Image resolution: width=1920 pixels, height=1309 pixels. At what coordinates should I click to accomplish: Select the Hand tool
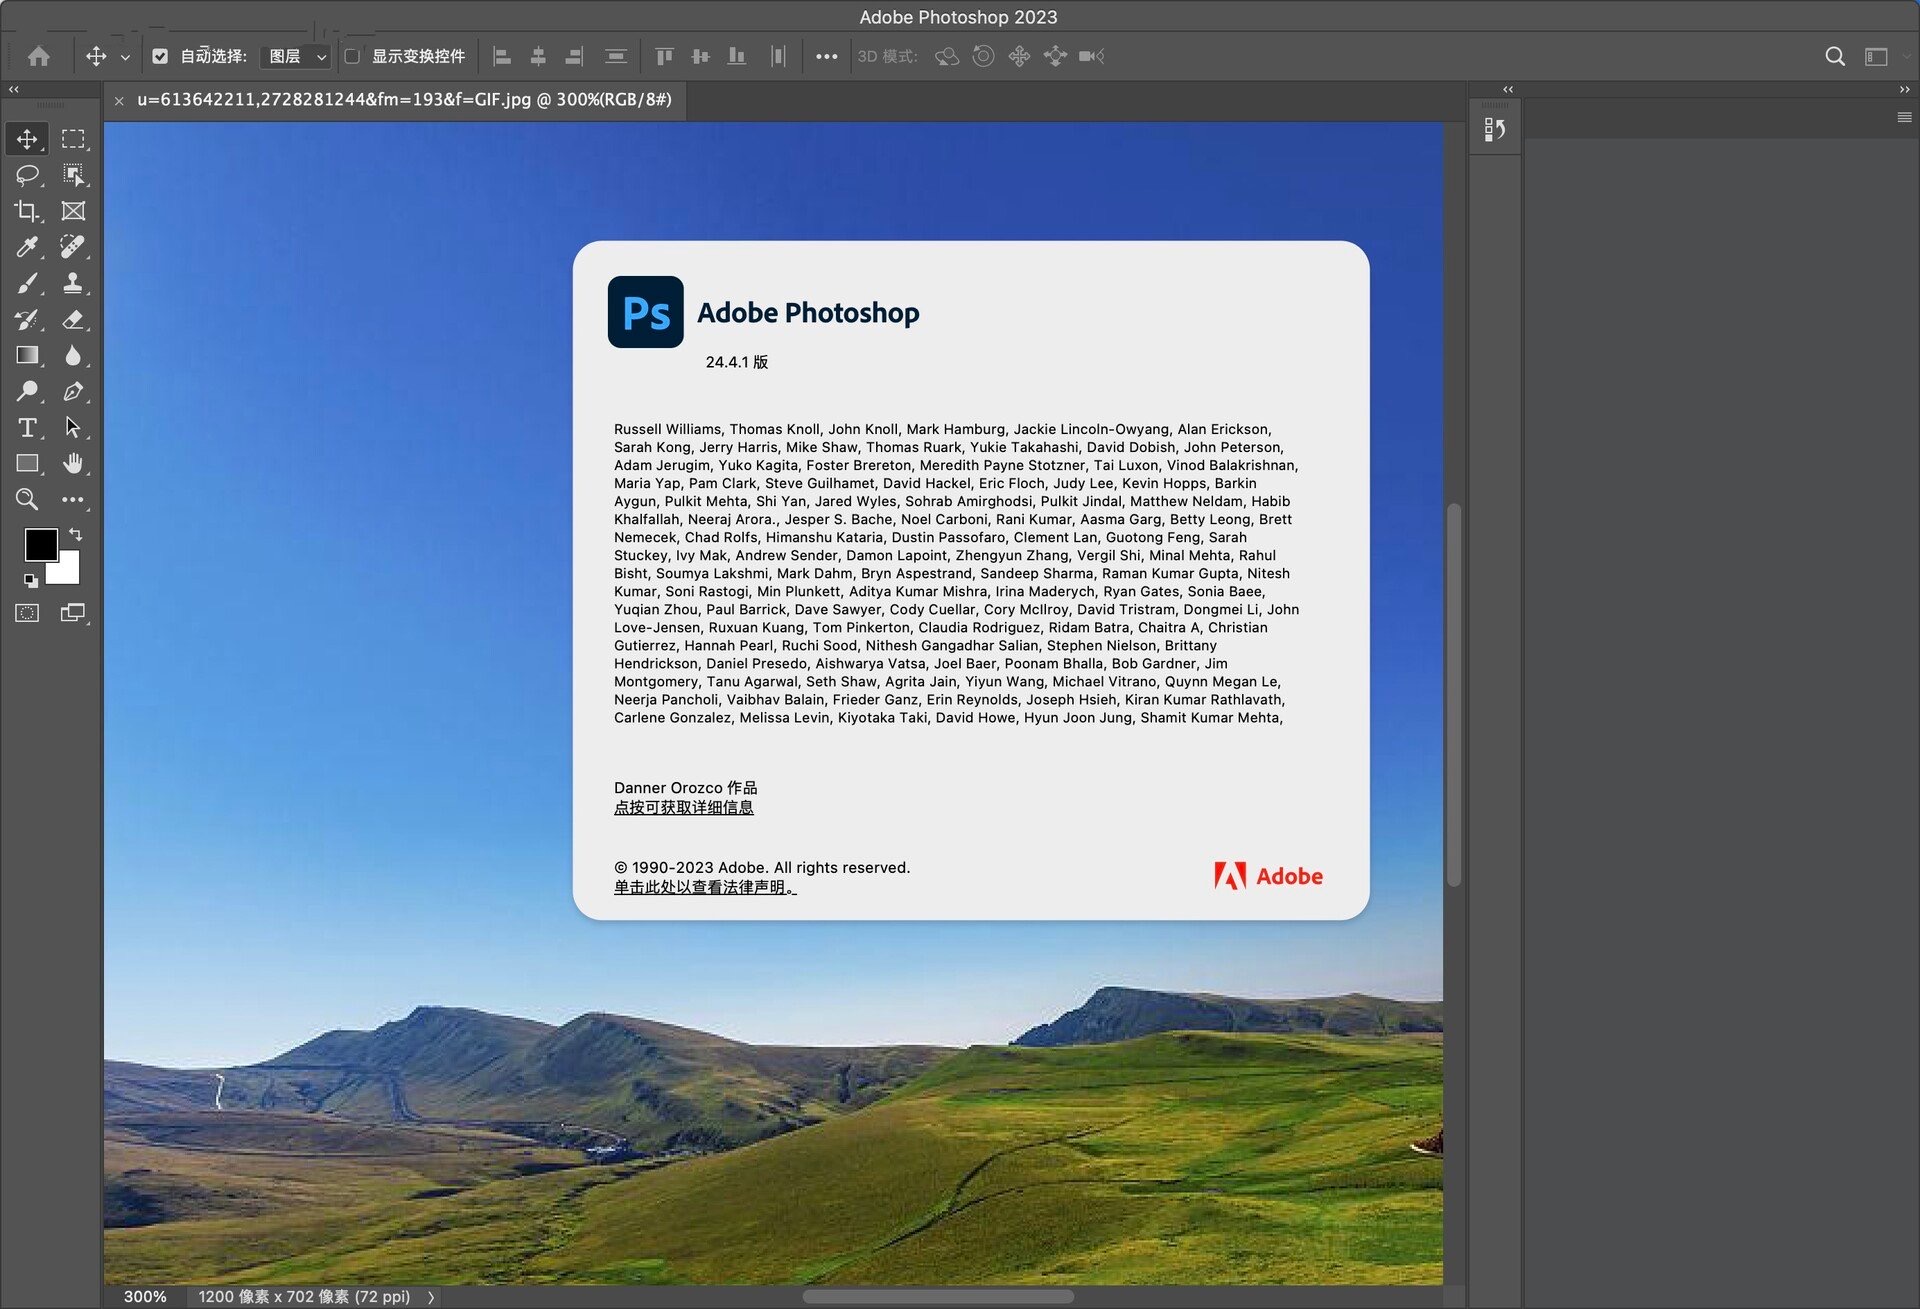pyautogui.click(x=72, y=463)
